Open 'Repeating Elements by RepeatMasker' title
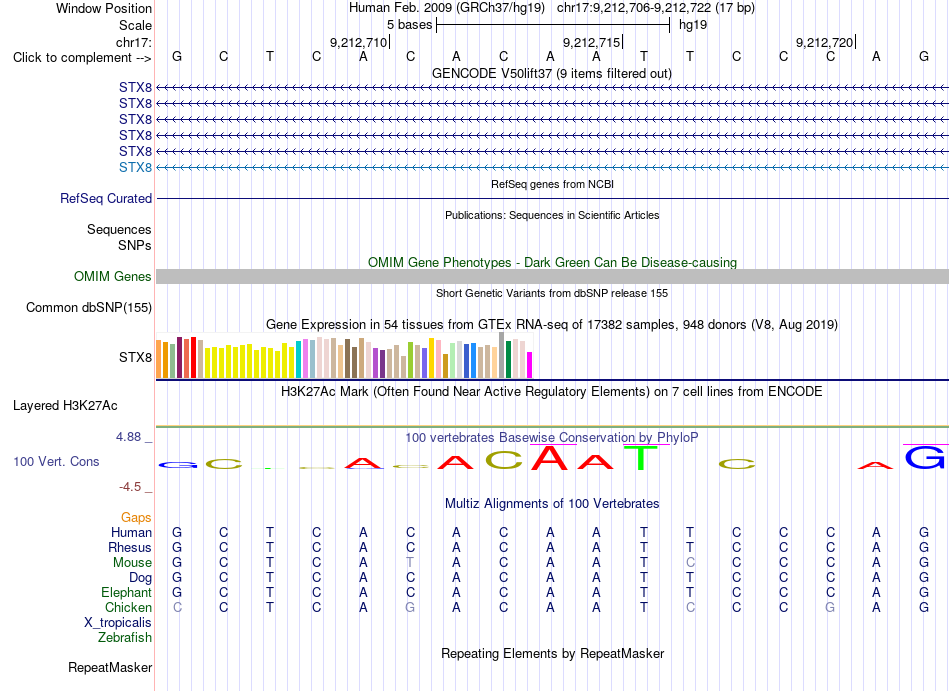This screenshot has width=950, height=691. [552, 653]
